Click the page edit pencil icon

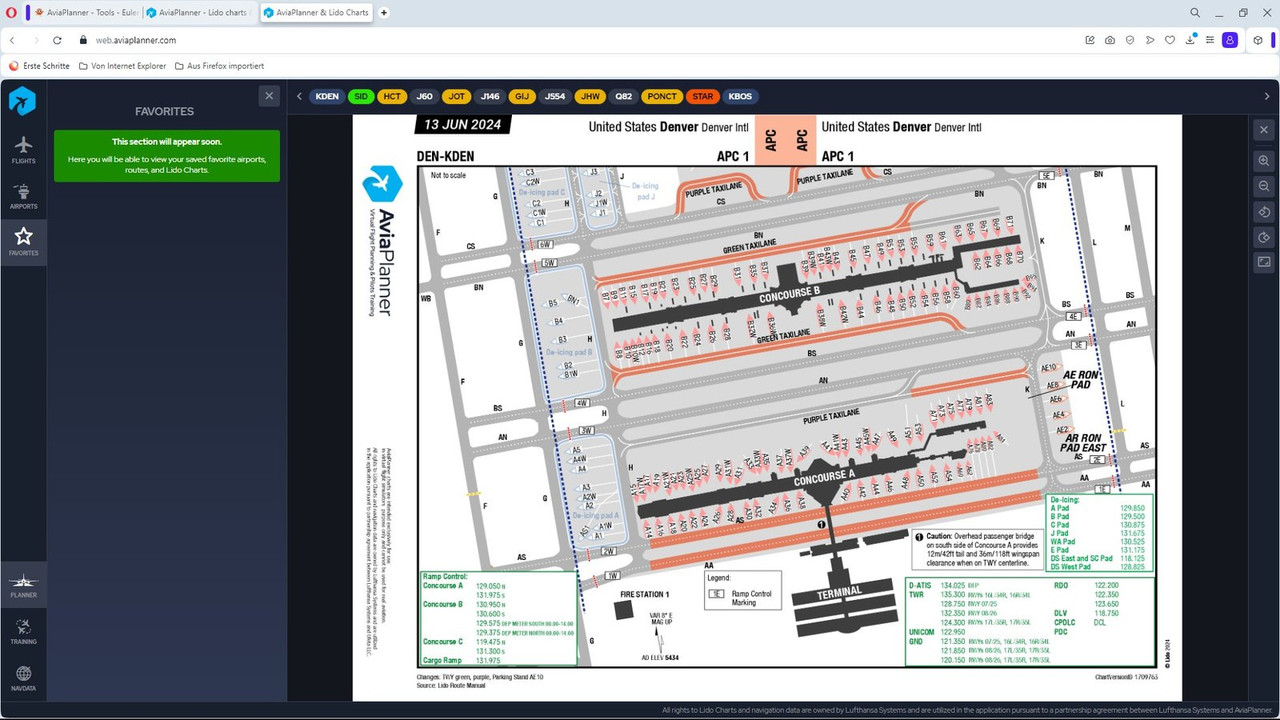point(1090,40)
